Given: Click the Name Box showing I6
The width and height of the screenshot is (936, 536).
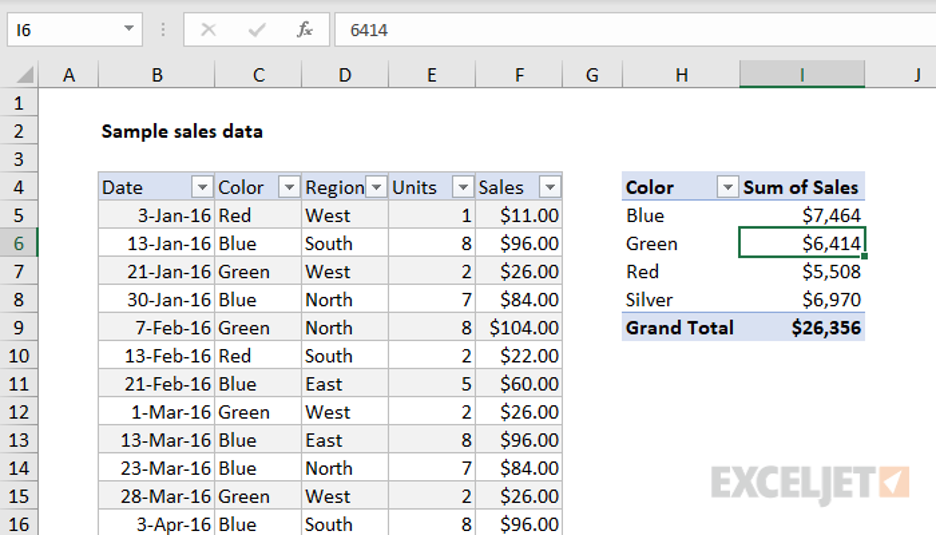Looking at the screenshot, I should click(75, 29).
